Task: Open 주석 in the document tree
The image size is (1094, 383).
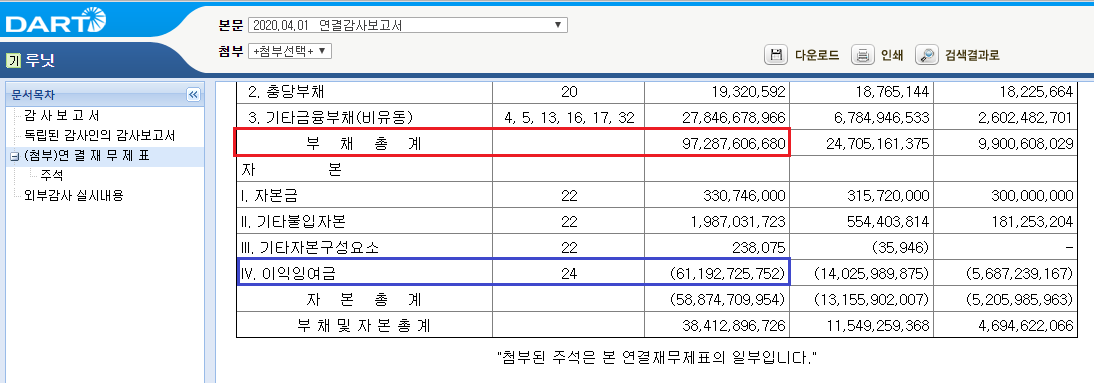Action: tap(52, 175)
